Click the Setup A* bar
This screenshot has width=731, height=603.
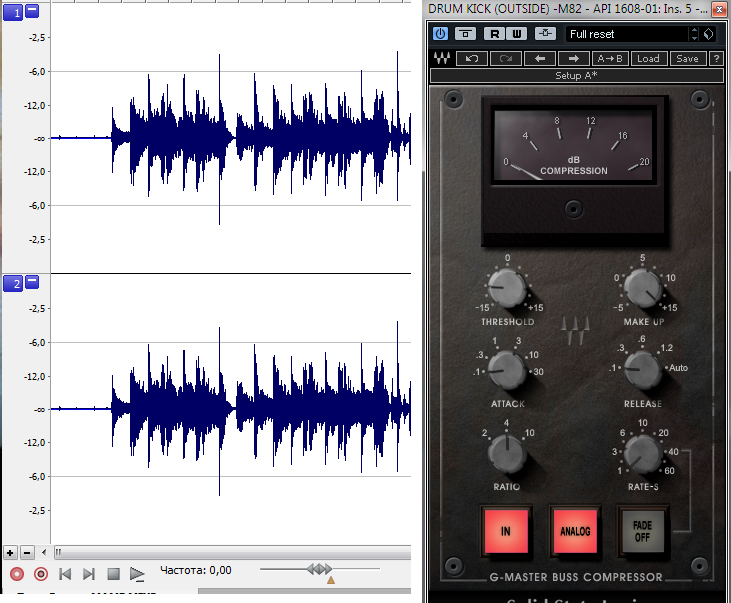576,76
